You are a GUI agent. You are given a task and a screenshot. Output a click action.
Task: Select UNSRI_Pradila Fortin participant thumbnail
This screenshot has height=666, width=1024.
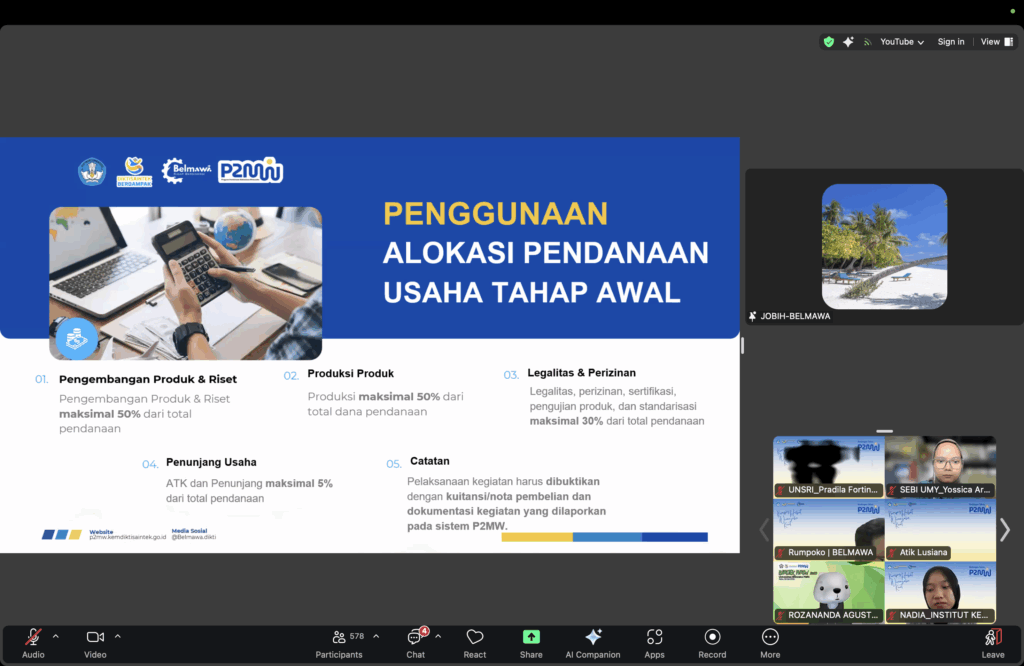829,467
